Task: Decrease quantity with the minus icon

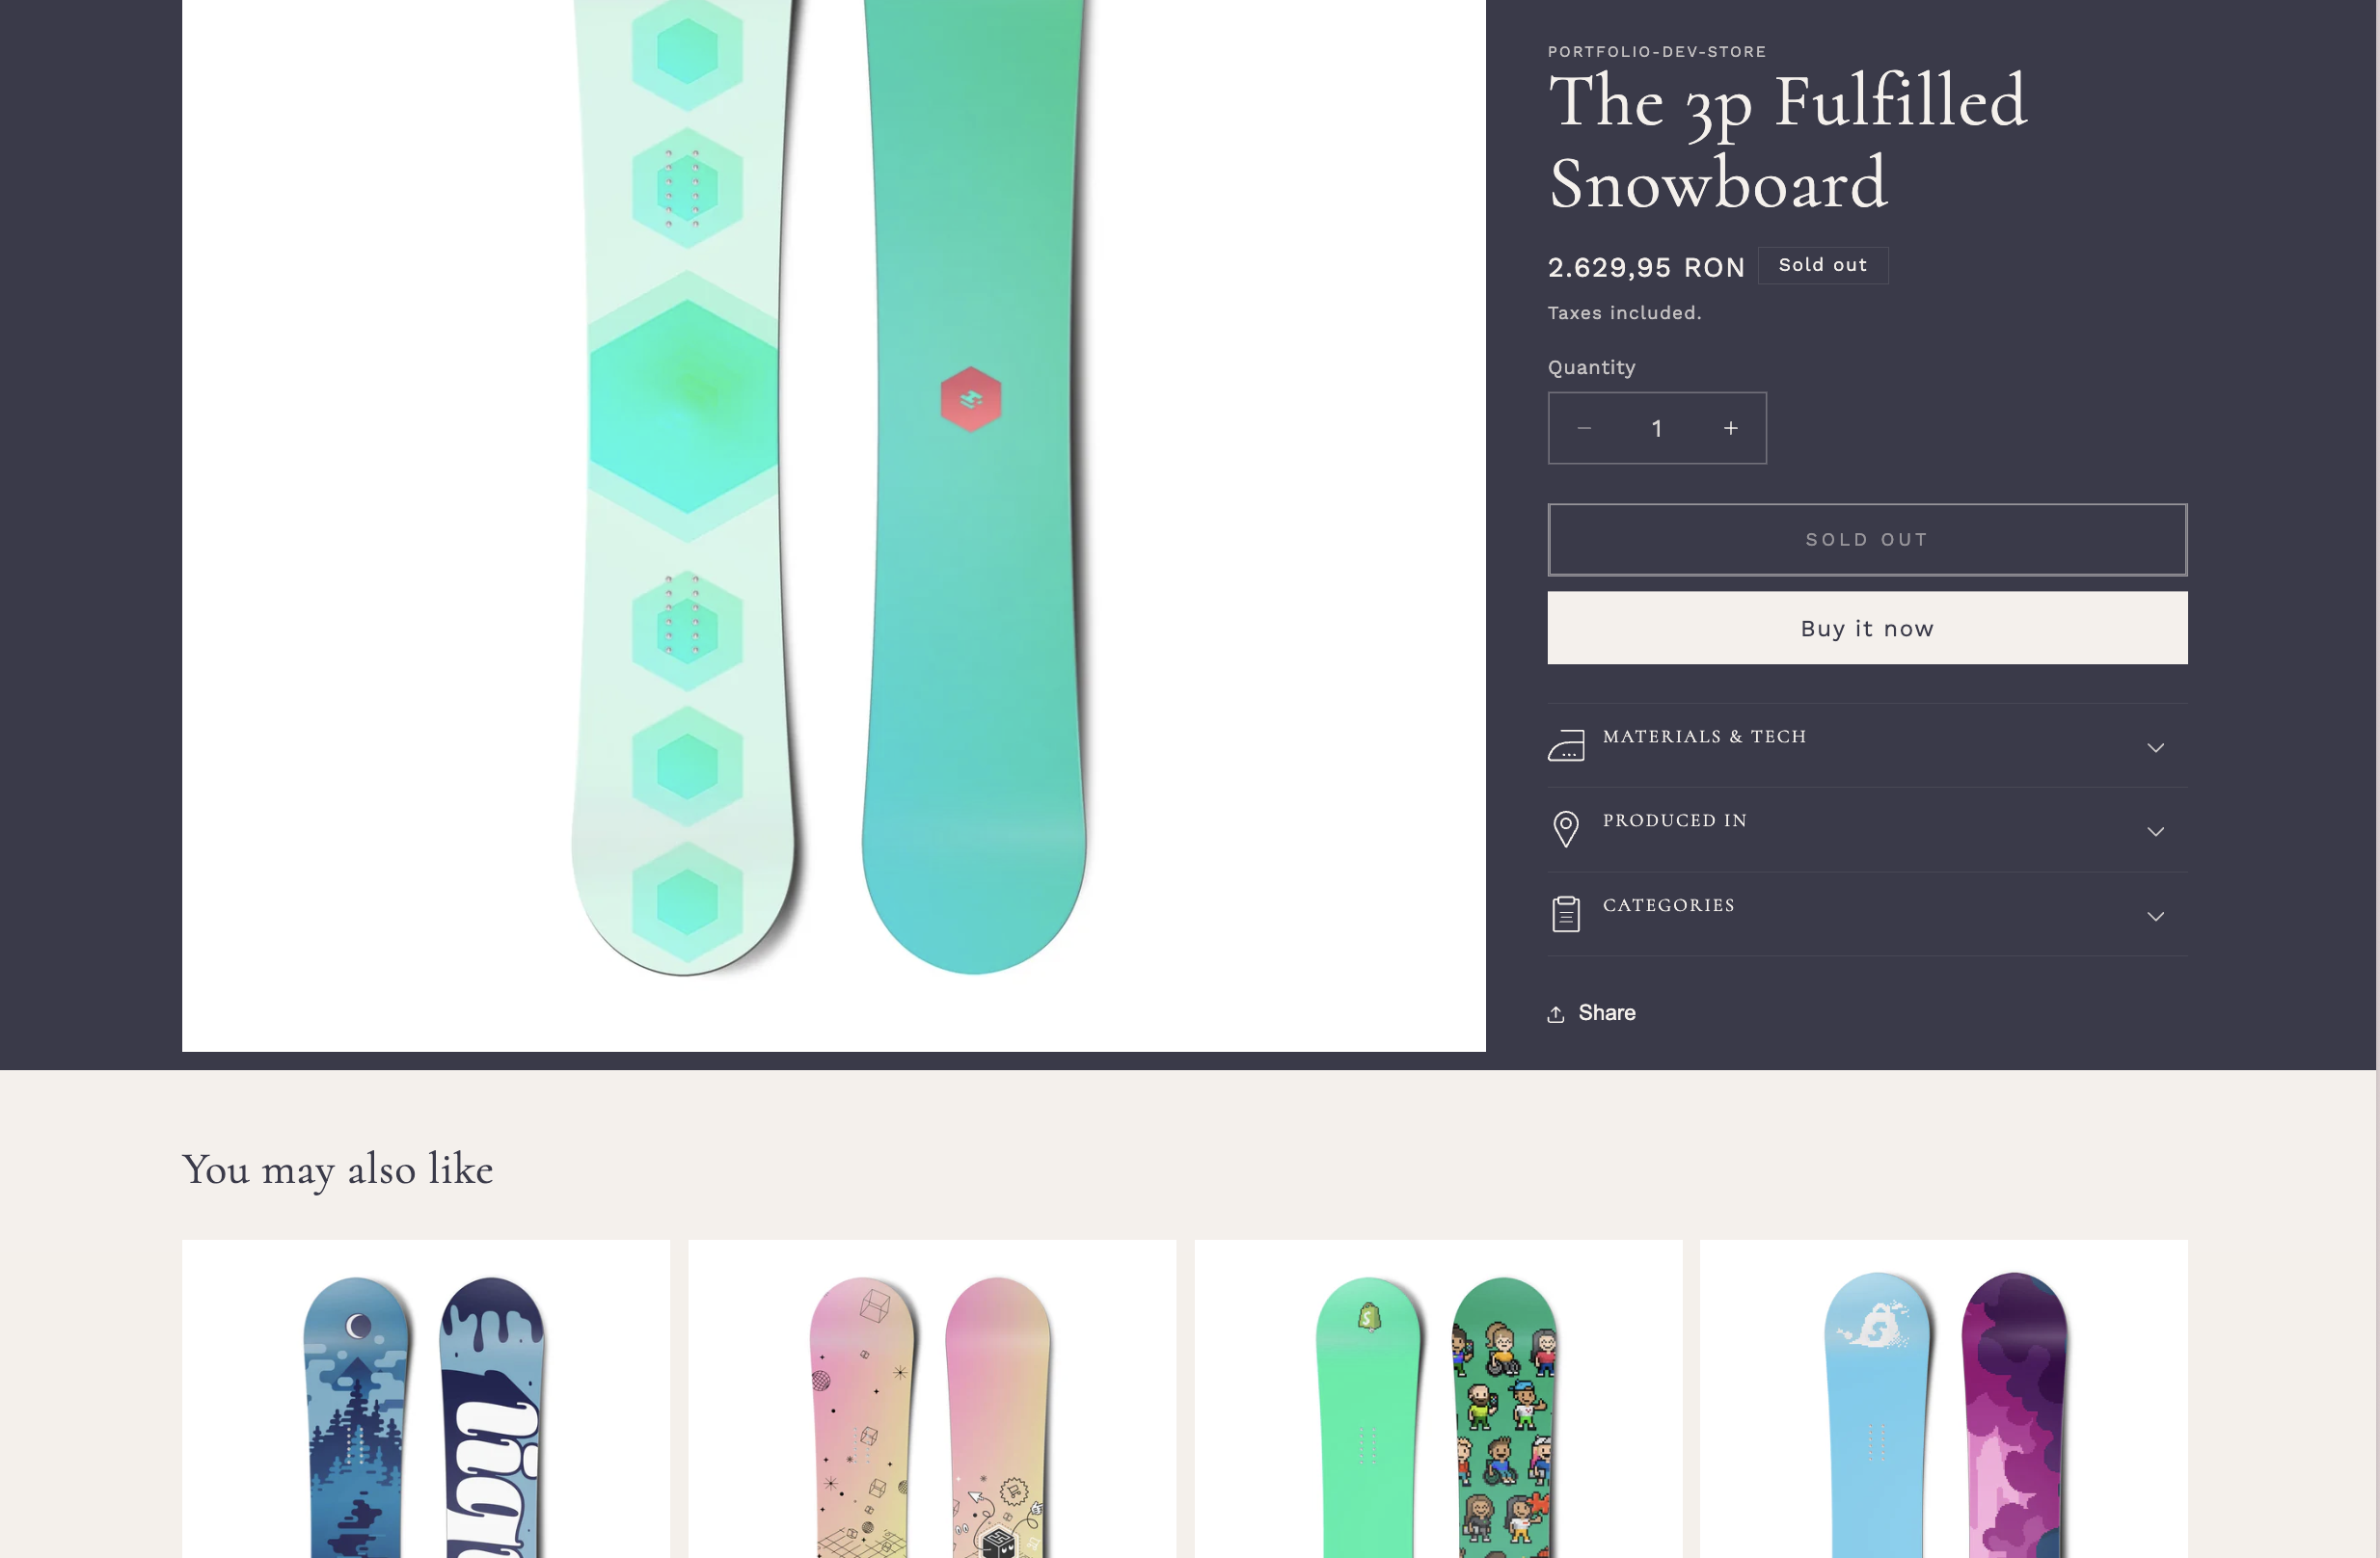Action: (x=1584, y=428)
